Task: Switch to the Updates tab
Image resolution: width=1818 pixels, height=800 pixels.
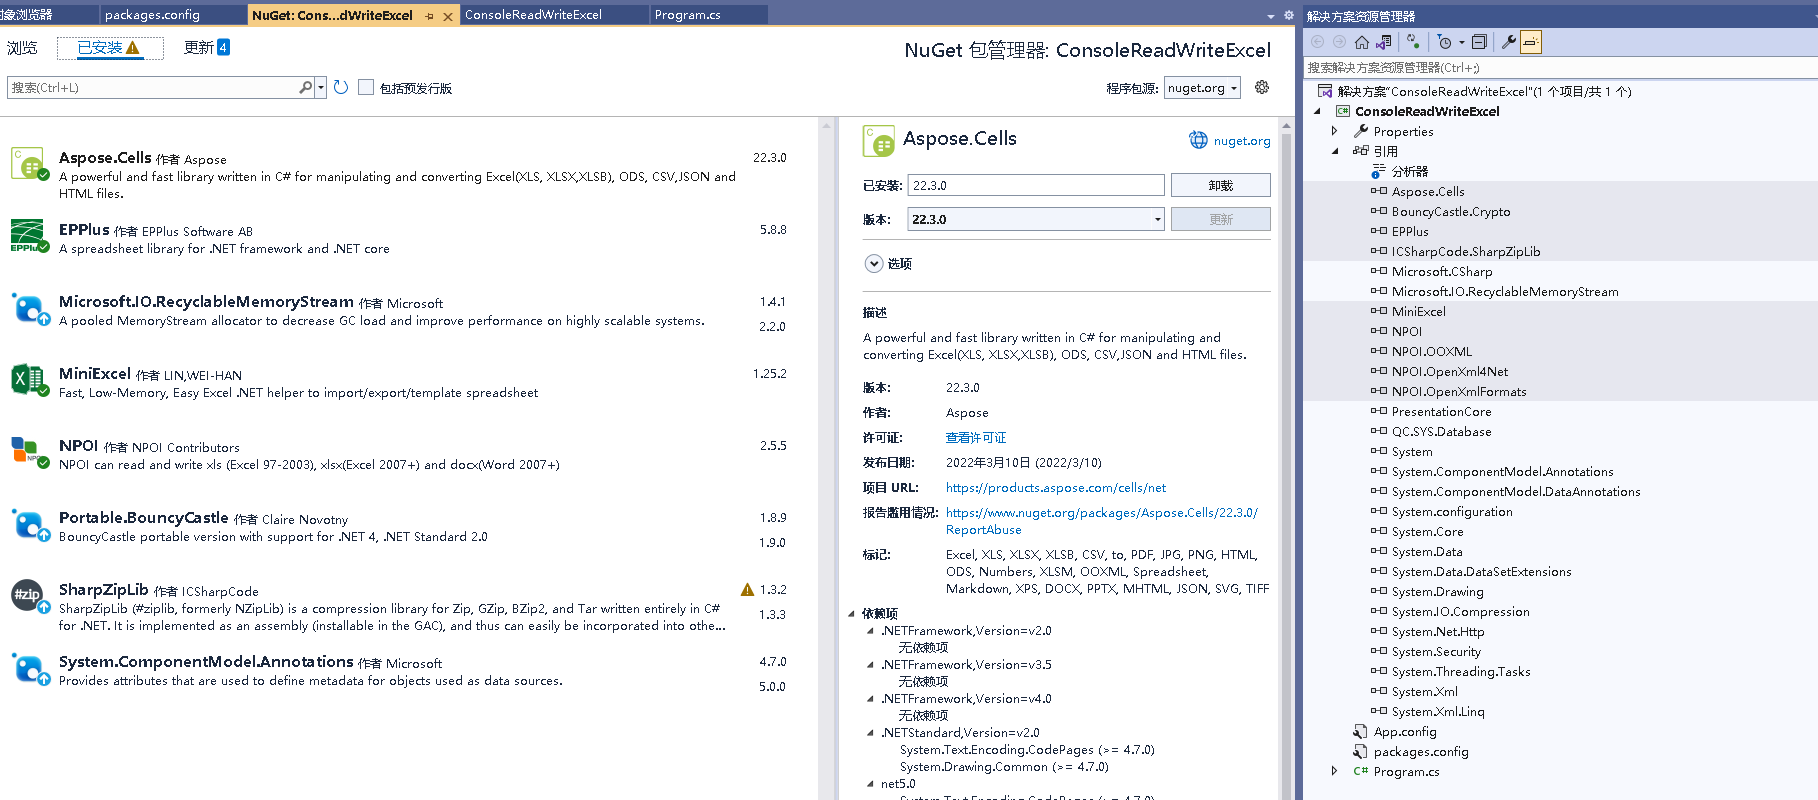Action: (206, 47)
